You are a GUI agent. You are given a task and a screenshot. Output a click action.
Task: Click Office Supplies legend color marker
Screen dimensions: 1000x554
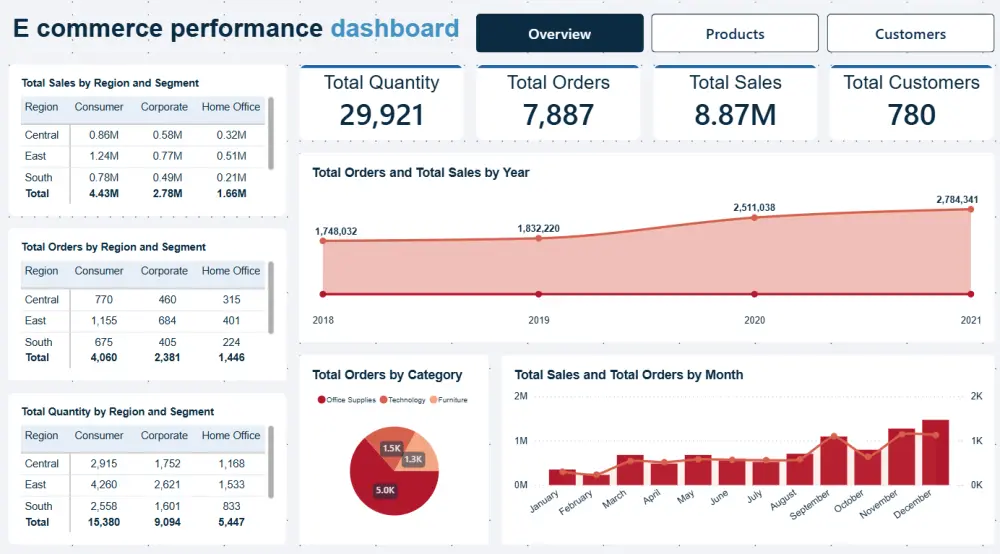tap(321, 400)
